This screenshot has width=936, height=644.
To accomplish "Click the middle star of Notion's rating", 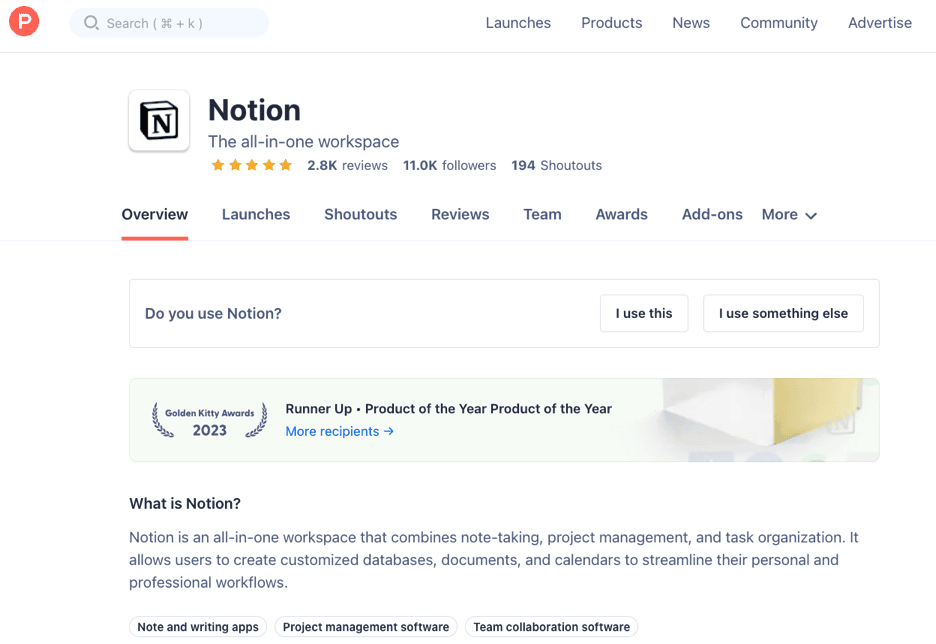I will point(251,165).
